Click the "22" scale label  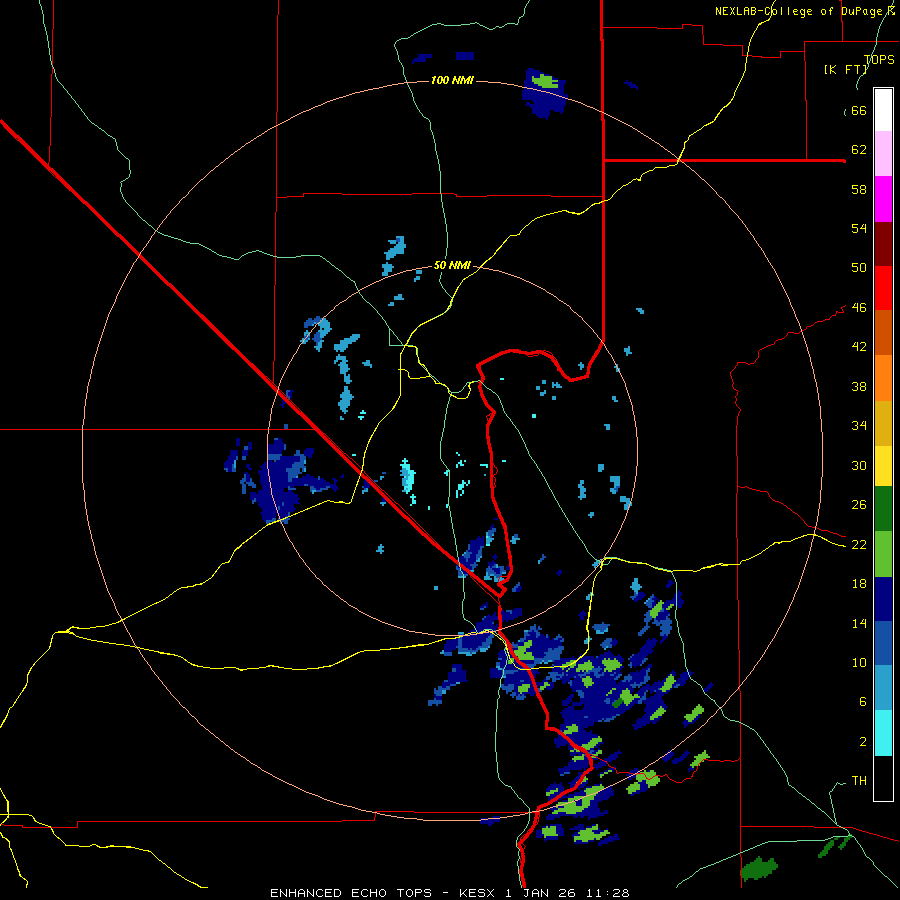pyautogui.click(x=859, y=544)
